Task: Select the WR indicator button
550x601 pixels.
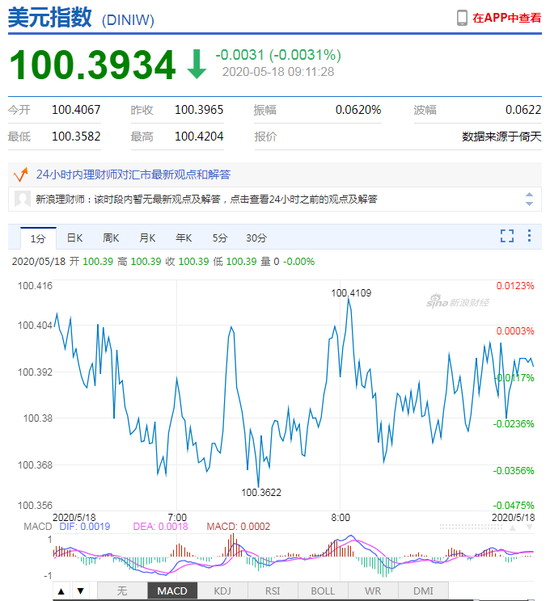Action: pos(373,591)
